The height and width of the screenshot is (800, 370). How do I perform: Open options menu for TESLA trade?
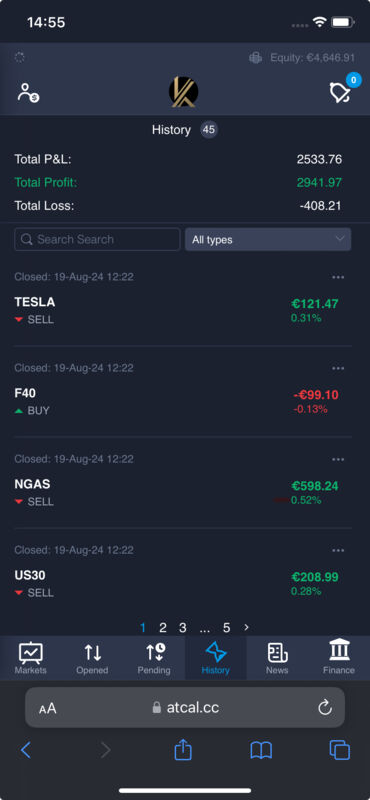coord(338,277)
